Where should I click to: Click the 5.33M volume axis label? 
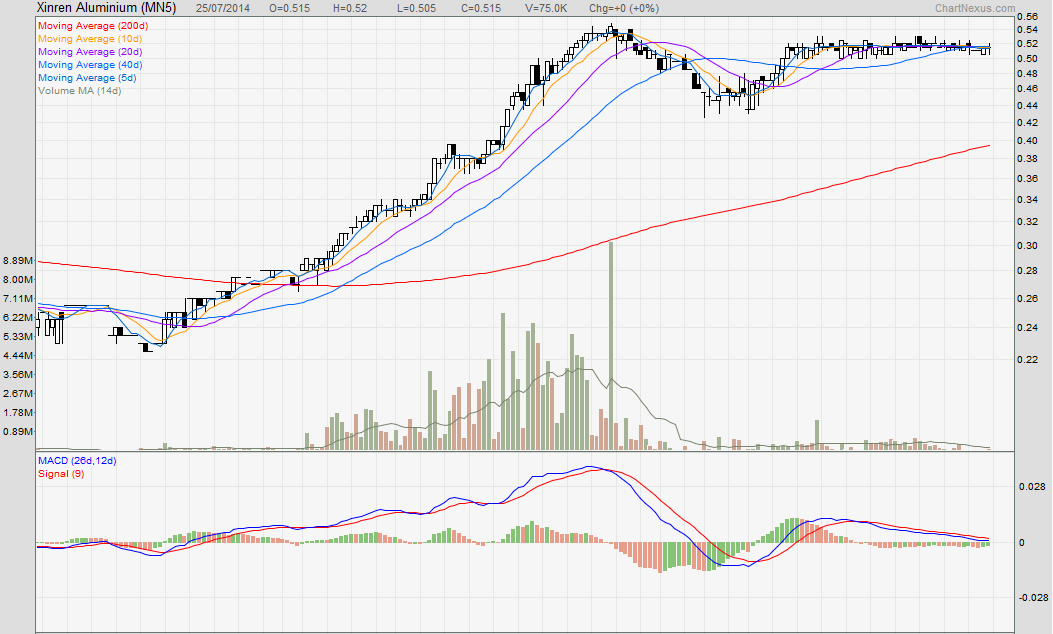coord(18,336)
